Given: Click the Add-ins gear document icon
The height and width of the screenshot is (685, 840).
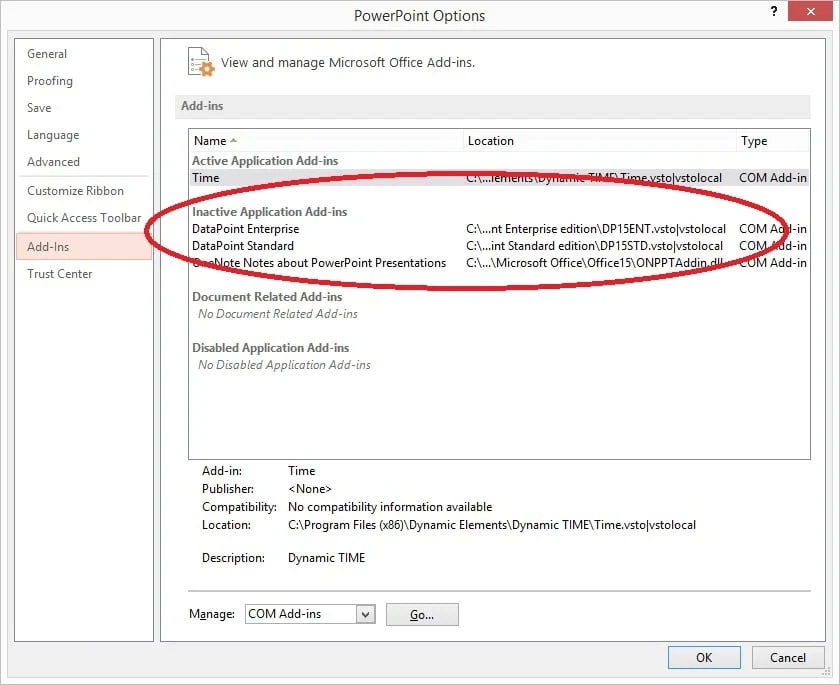Looking at the screenshot, I should (x=202, y=61).
